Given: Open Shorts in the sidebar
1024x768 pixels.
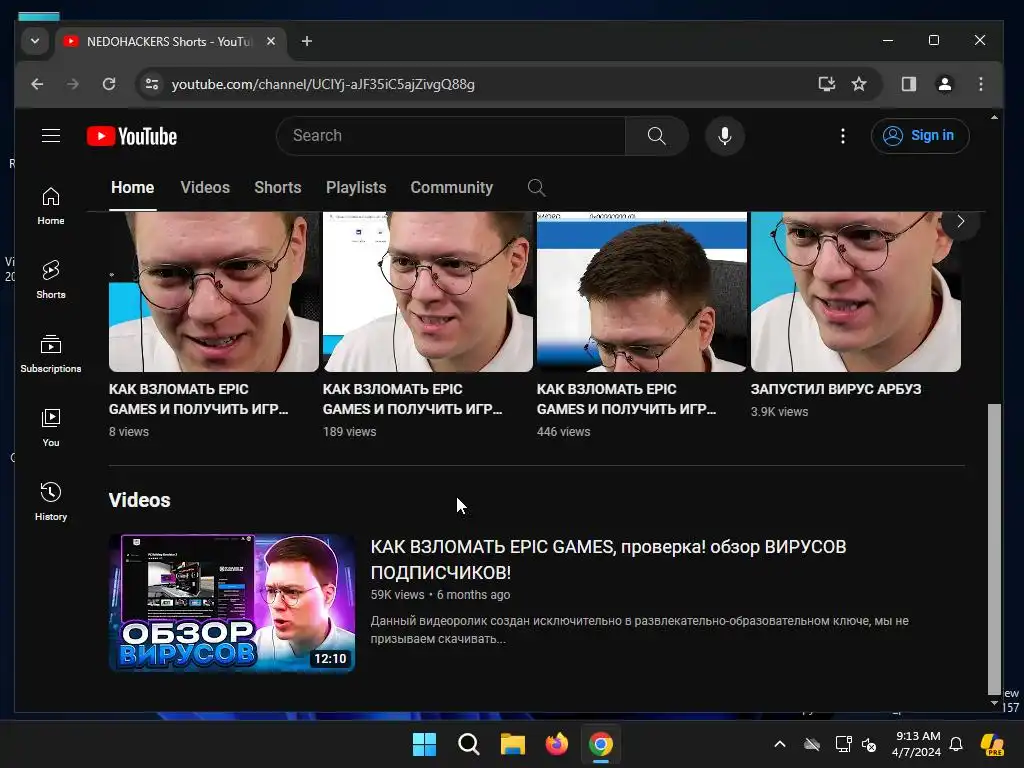Looking at the screenshot, I should pos(51,280).
